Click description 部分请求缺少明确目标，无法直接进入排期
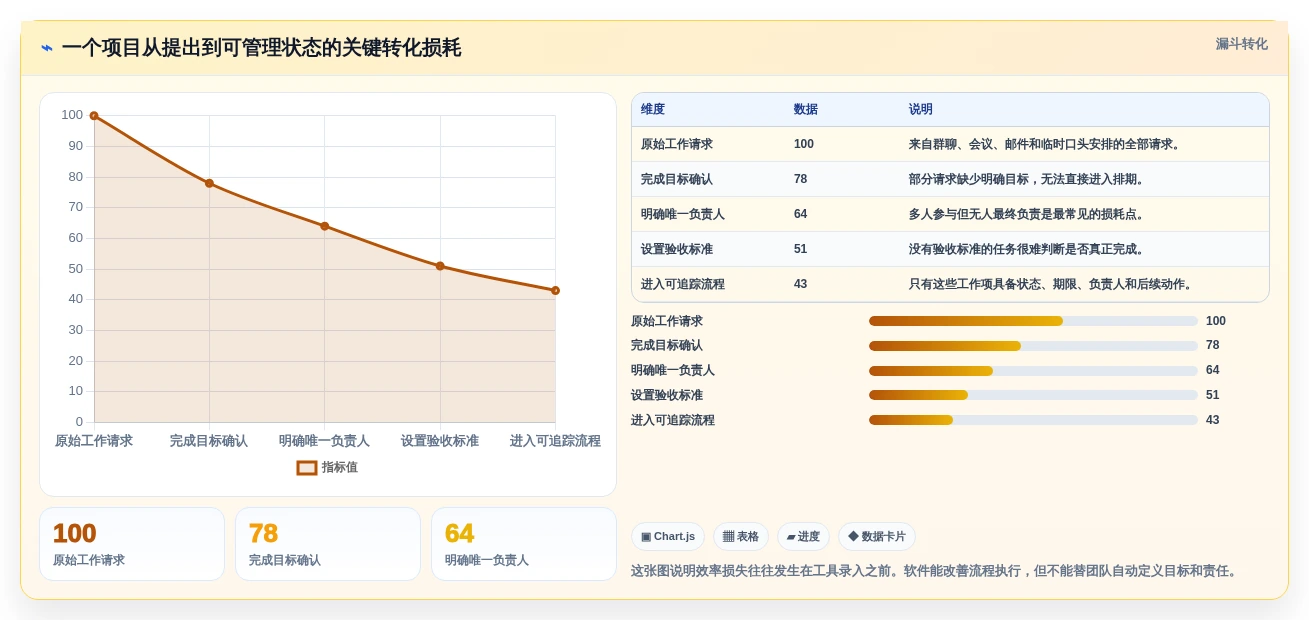The image size is (1309, 620). click(x=1028, y=179)
